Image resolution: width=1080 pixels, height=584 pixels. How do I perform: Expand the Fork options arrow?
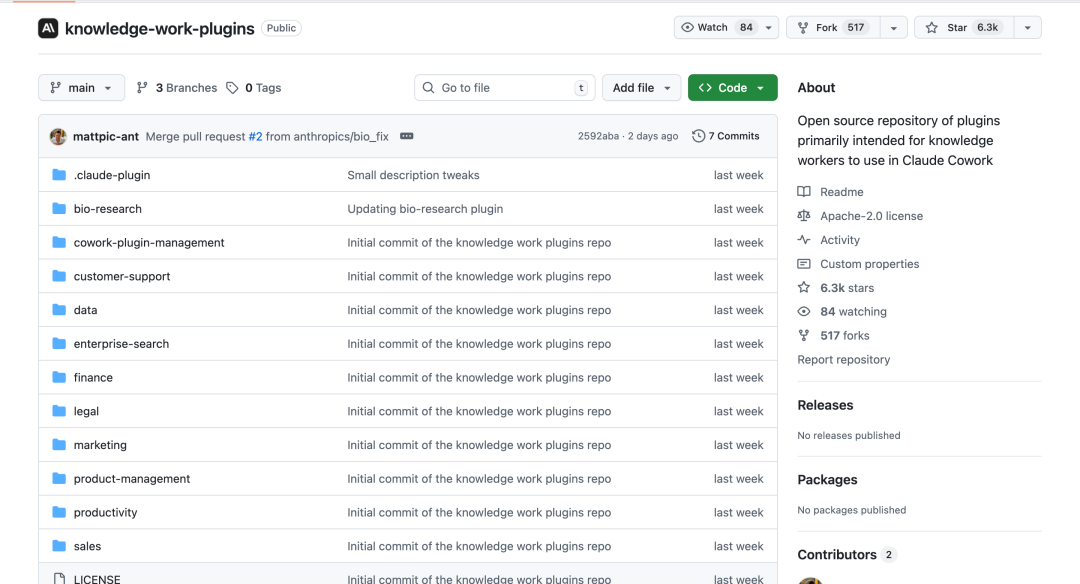pyautogui.click(x=893, y=28)
